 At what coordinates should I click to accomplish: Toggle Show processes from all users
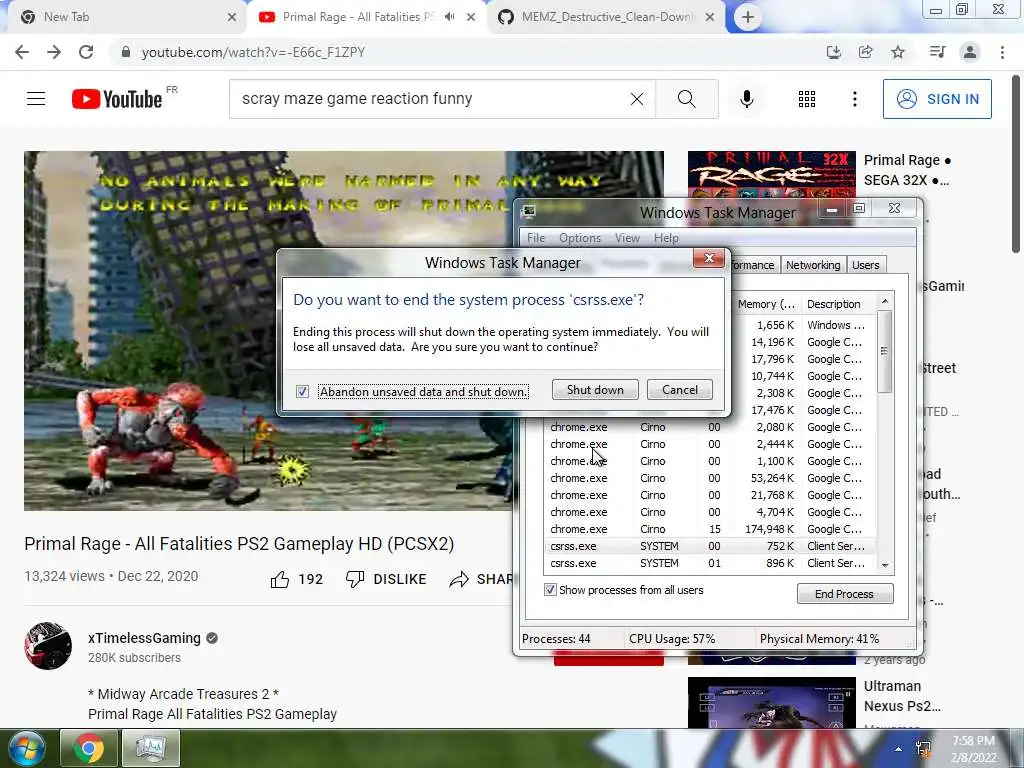point(551,590)
